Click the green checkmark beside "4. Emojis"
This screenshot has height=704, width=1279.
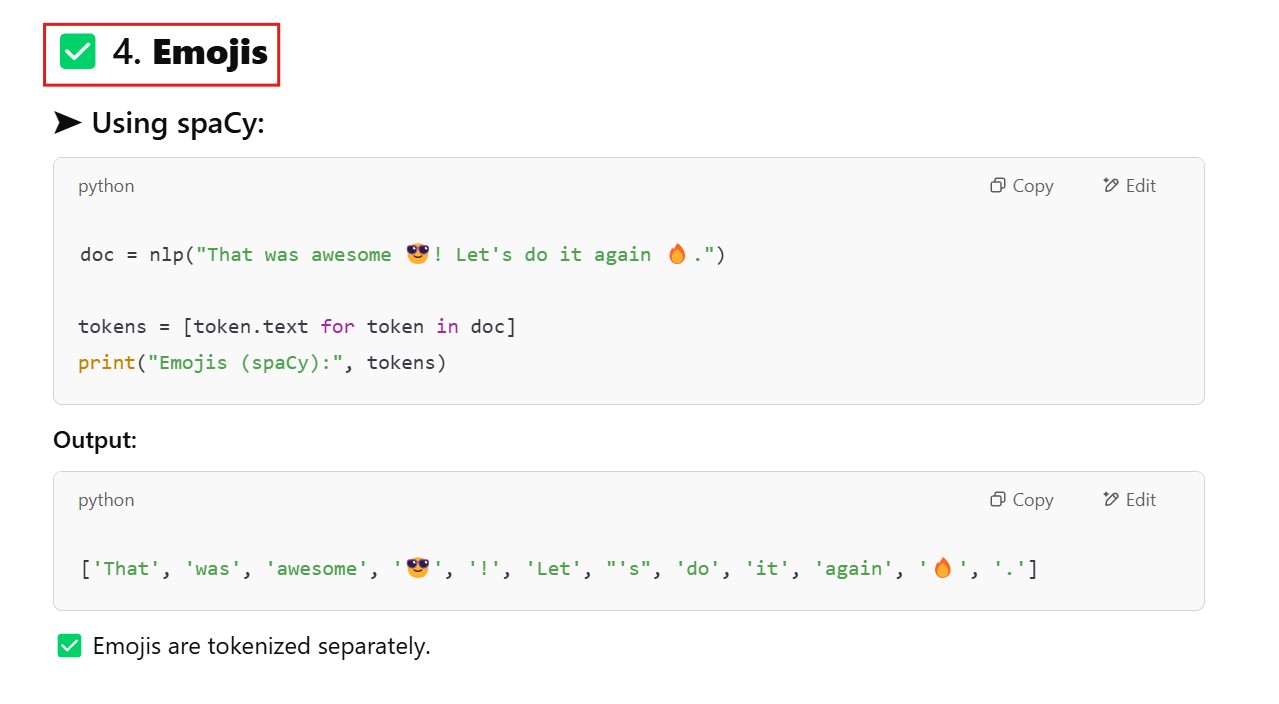[x=77, y=52]
